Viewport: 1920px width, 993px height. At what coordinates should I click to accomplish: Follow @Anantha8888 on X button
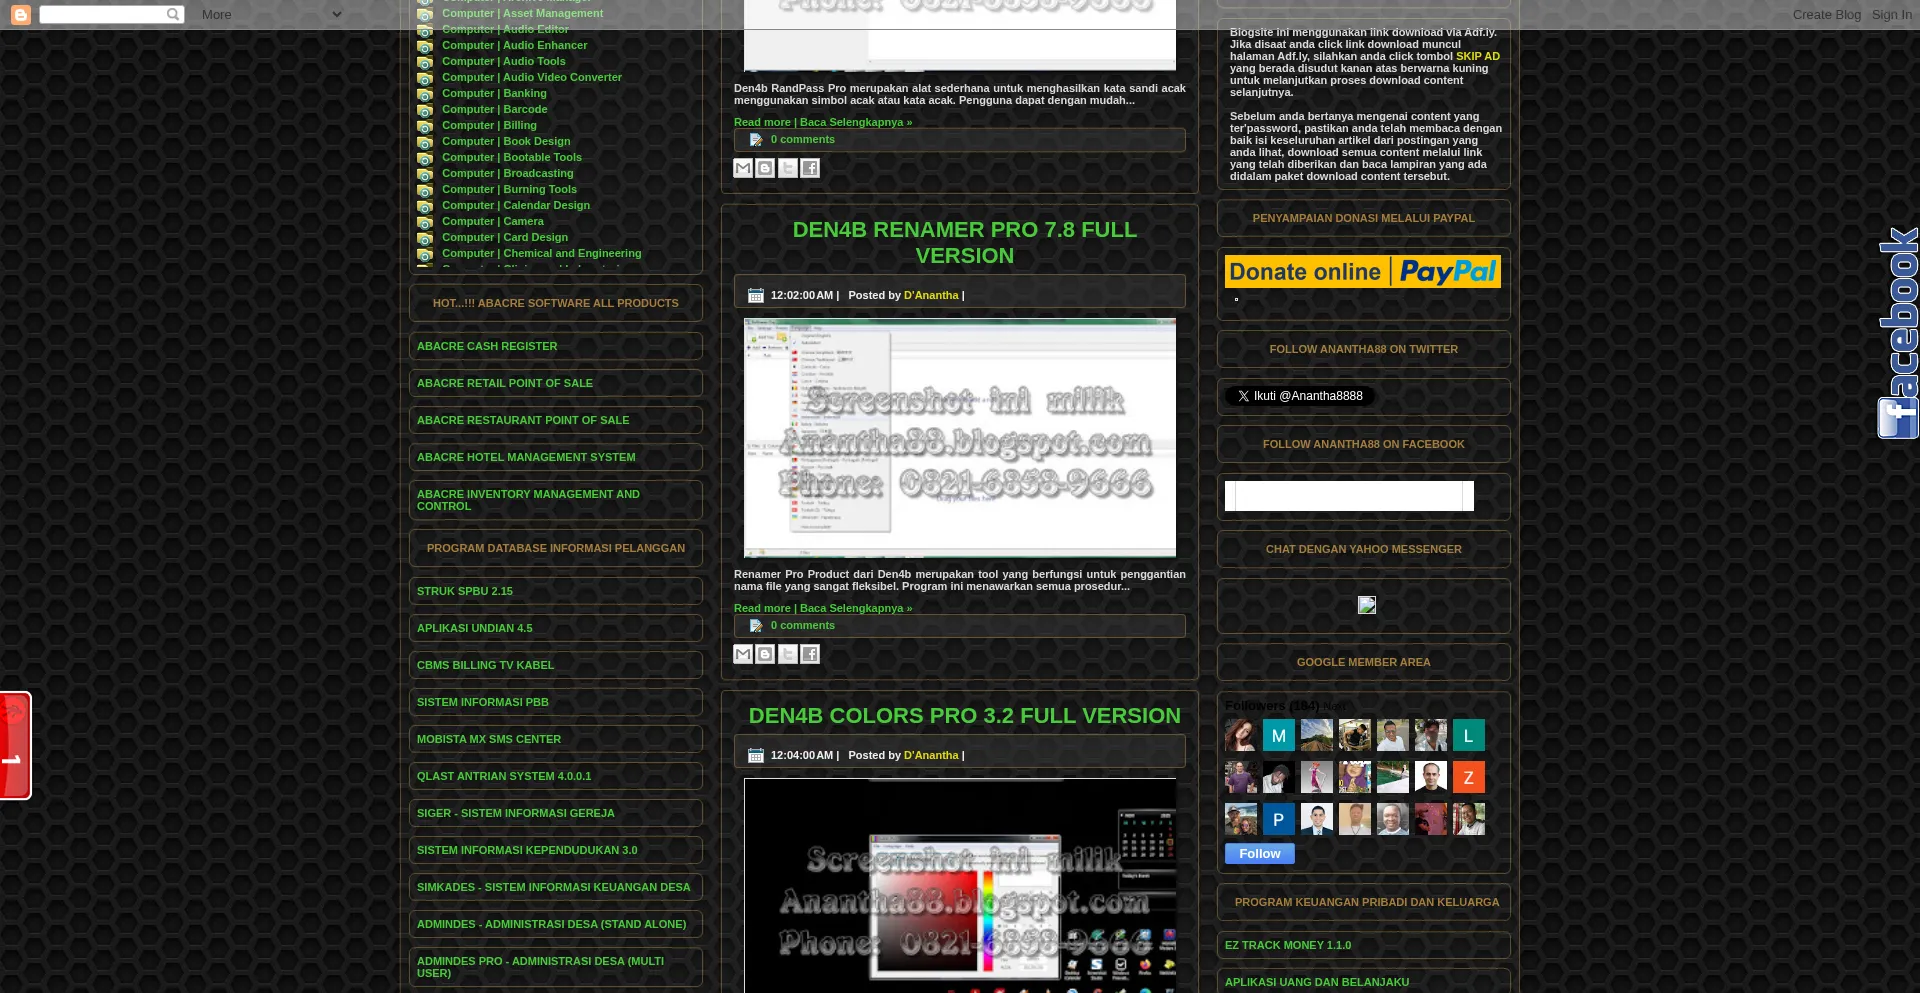coord(1300,396)
